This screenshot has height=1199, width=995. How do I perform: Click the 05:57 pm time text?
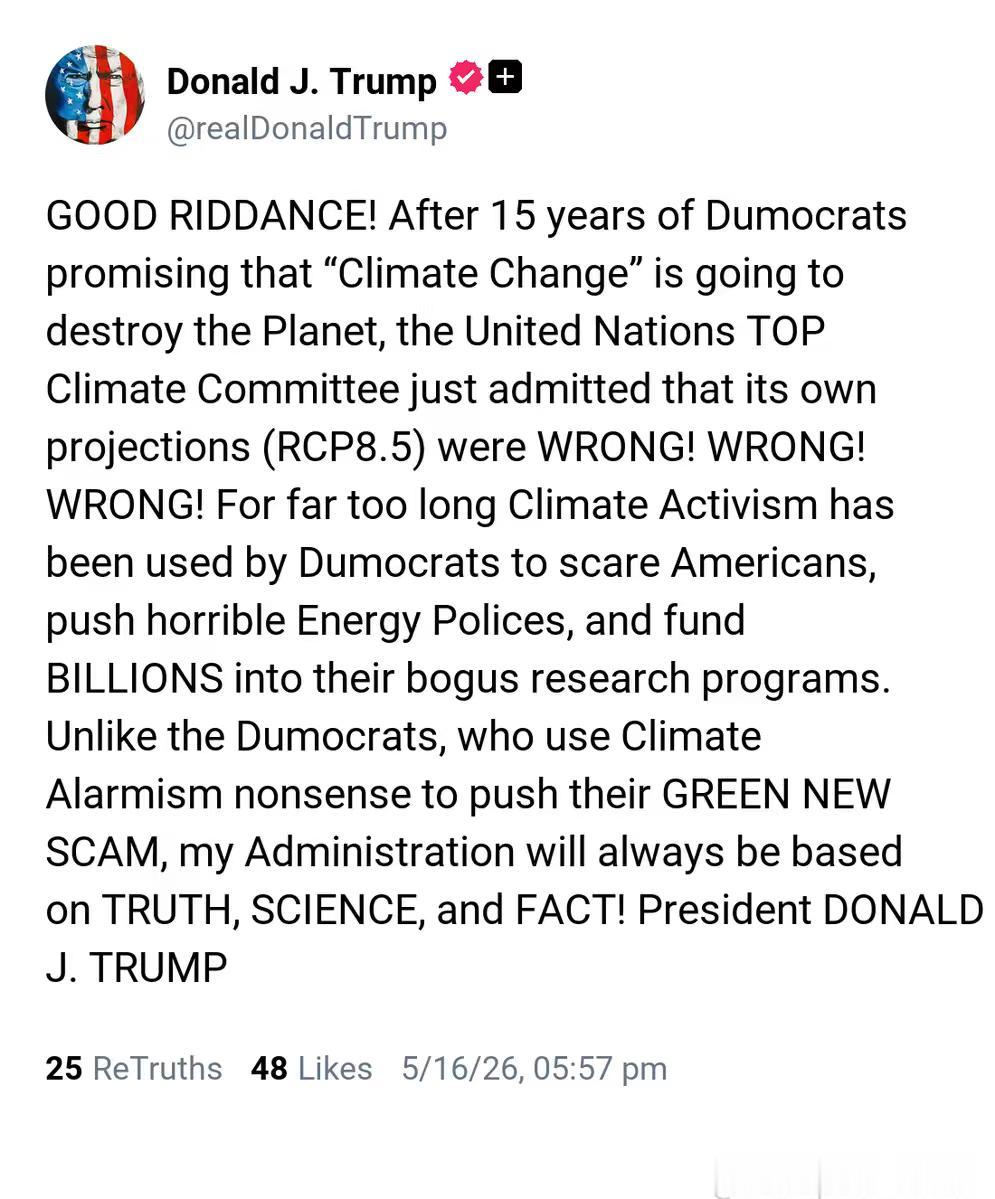coord(600,1069)
